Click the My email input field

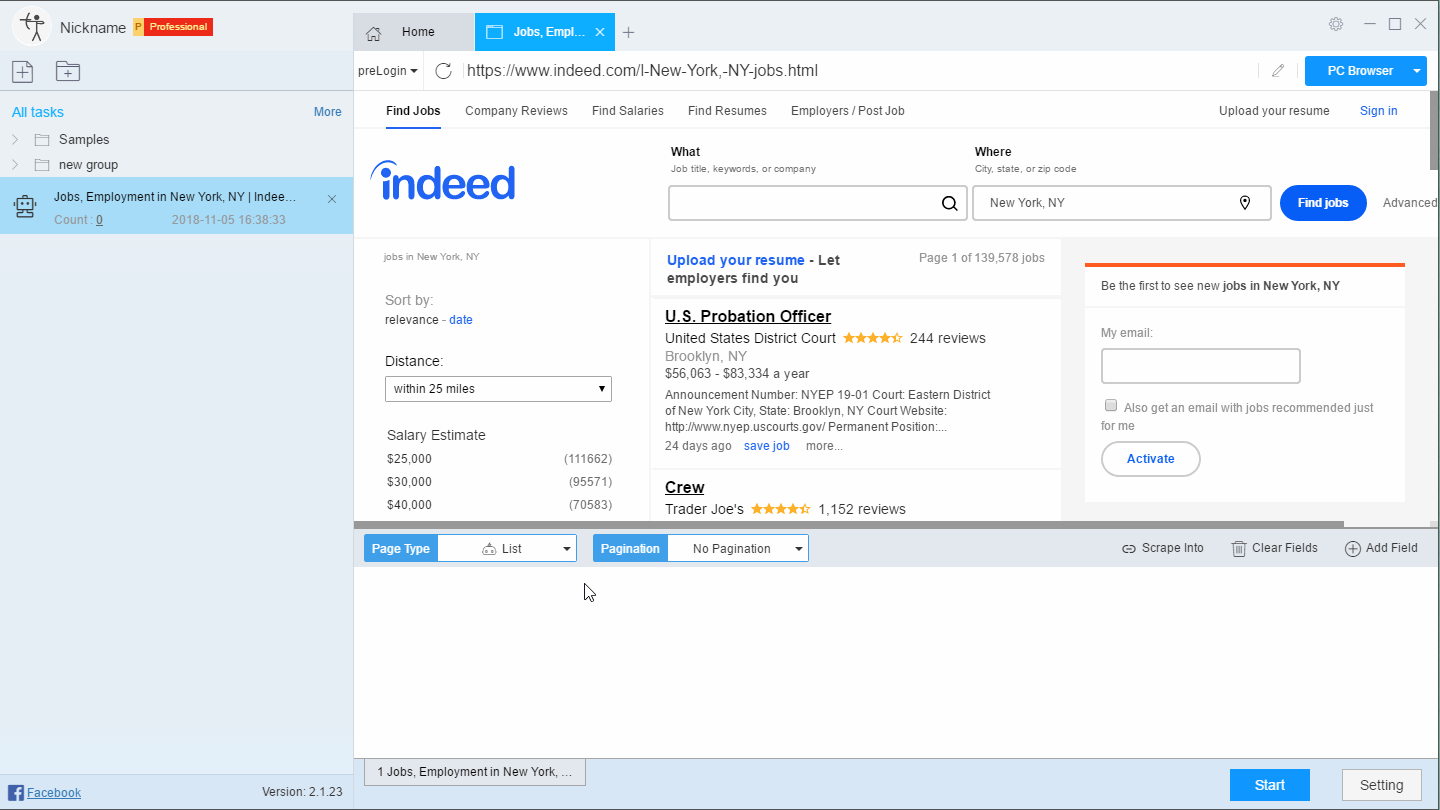1201,366
